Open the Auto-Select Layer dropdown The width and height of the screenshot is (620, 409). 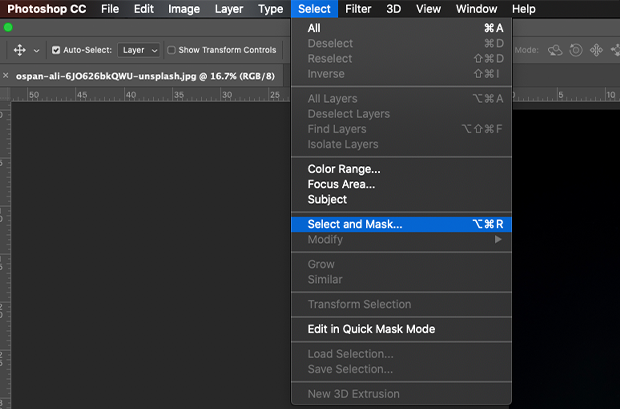point(139,50)
